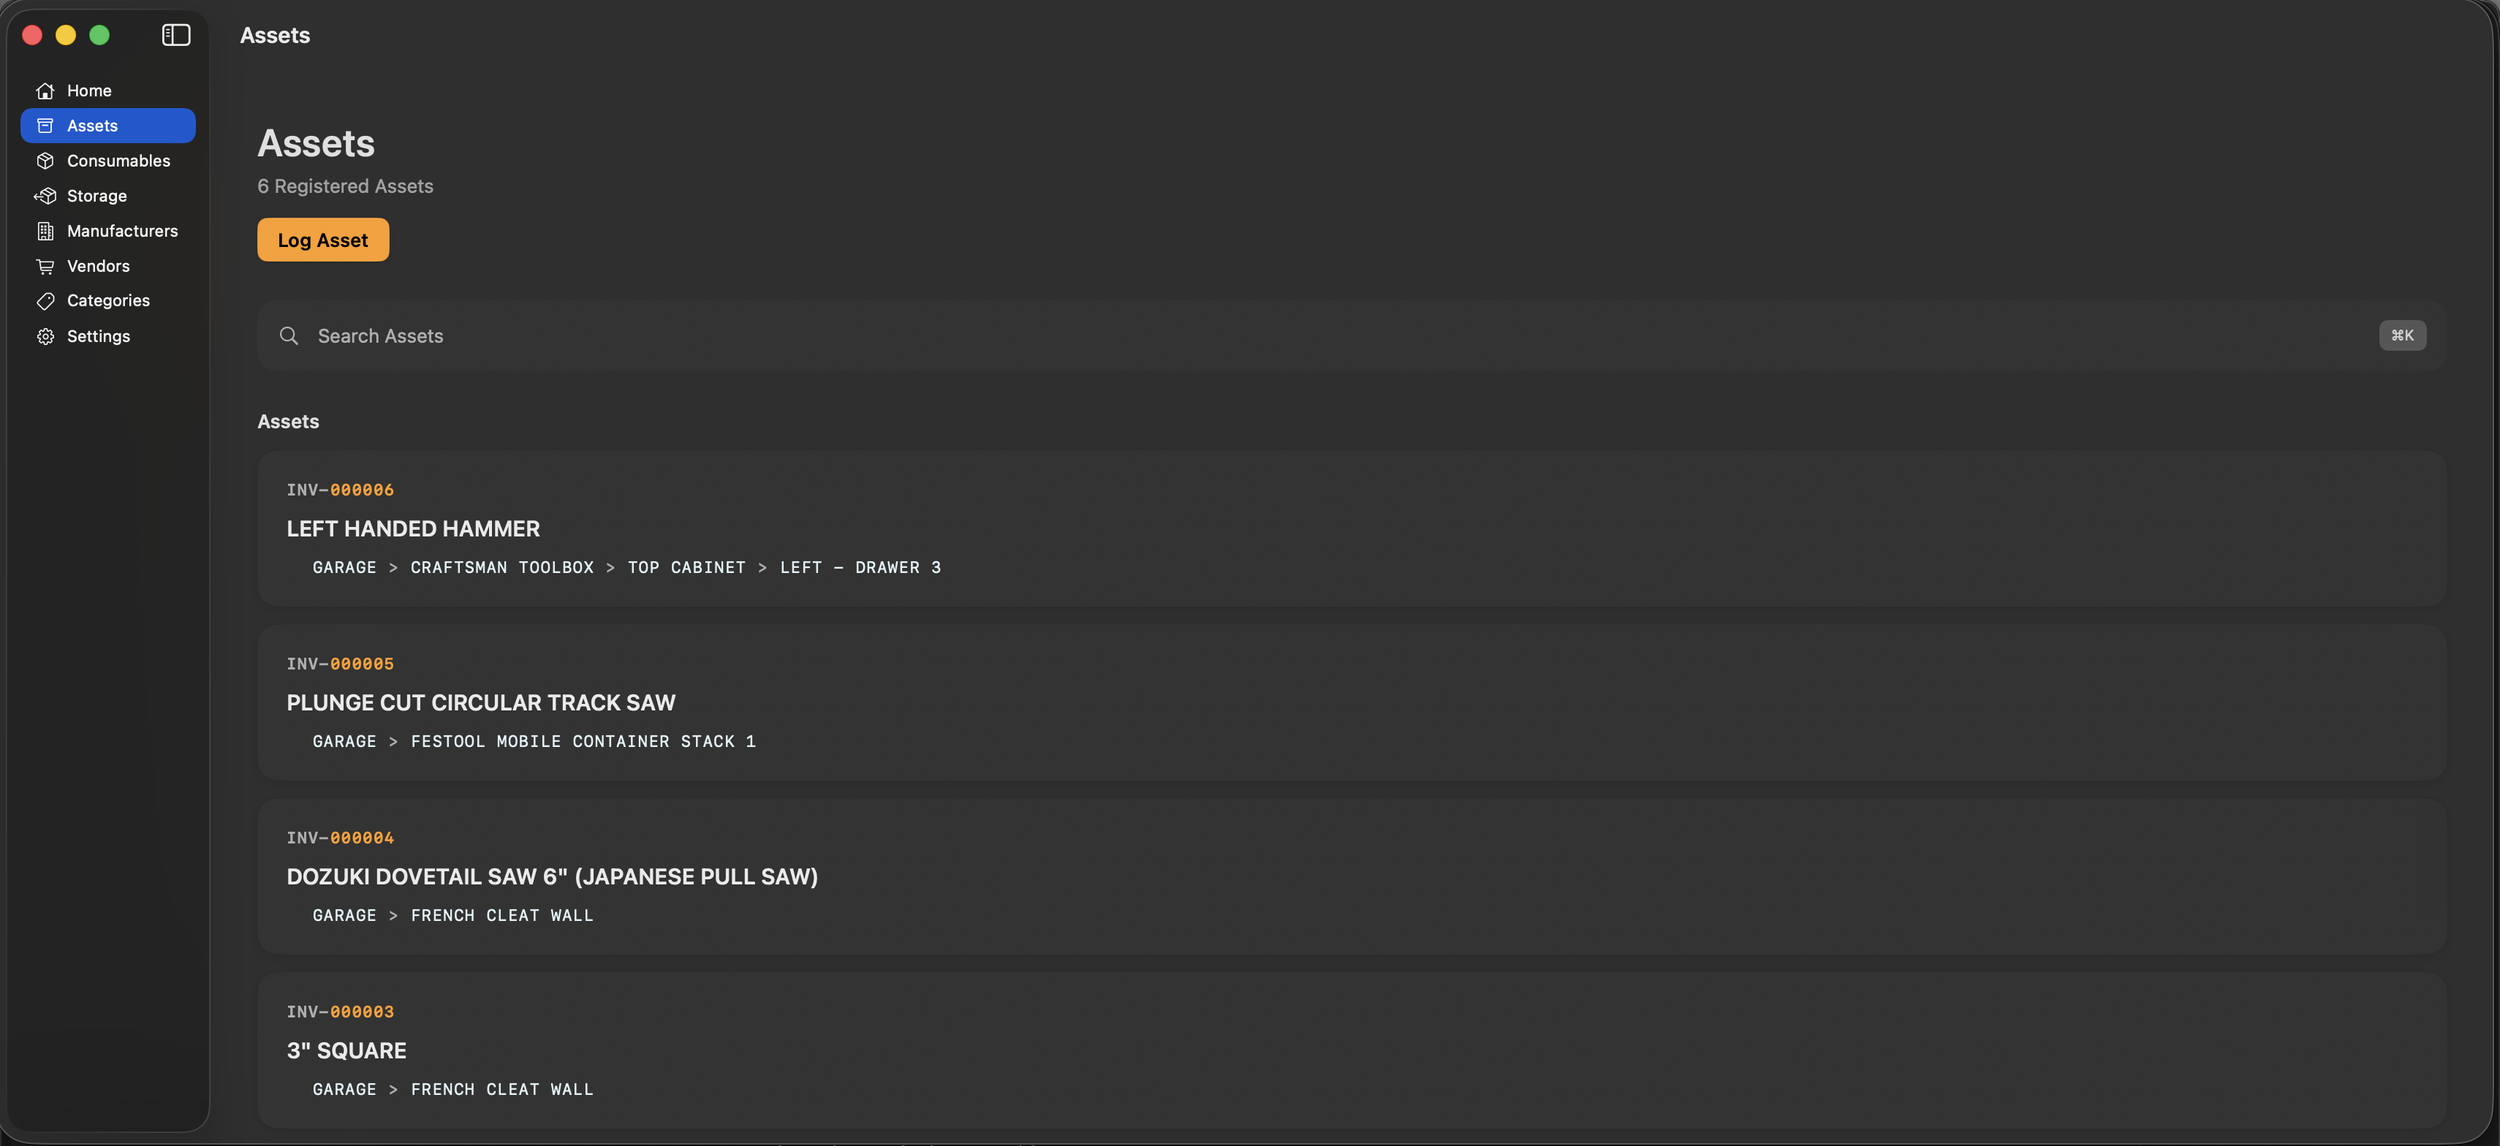Click the INV-000005 asset ID

[x=340, y=664]
